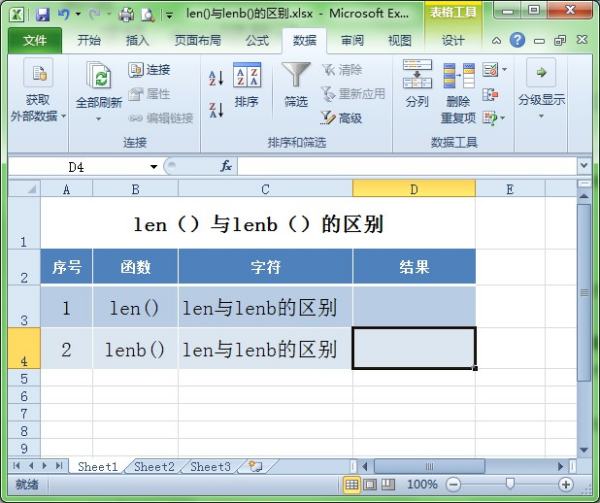Click in the formula bar input
The width and height of the screenshot is (600, 503).
click(x=407, y=166)
